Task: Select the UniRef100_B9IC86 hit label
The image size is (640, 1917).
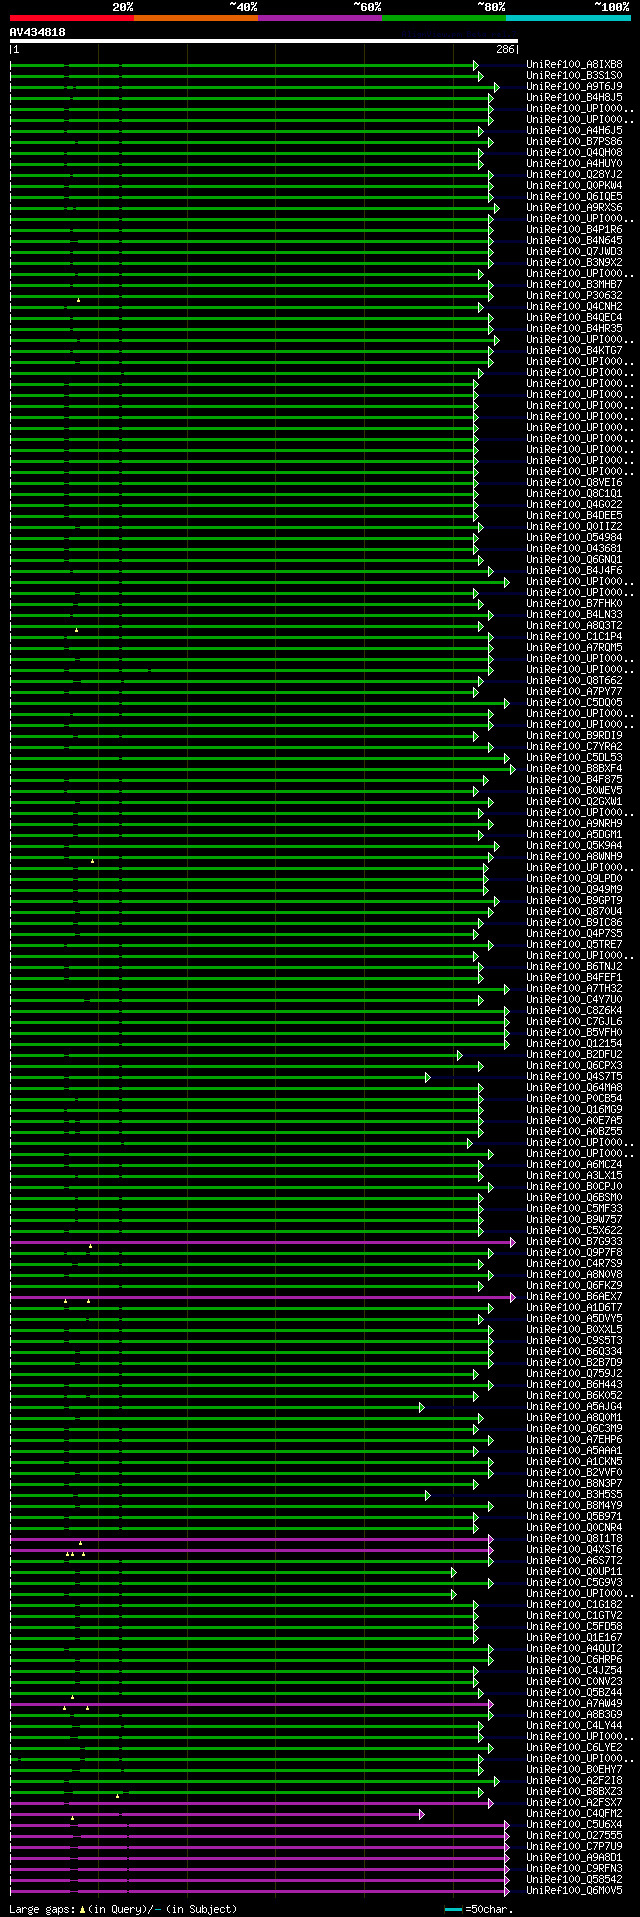Action: pyautogui.click(x=574, y=923)
